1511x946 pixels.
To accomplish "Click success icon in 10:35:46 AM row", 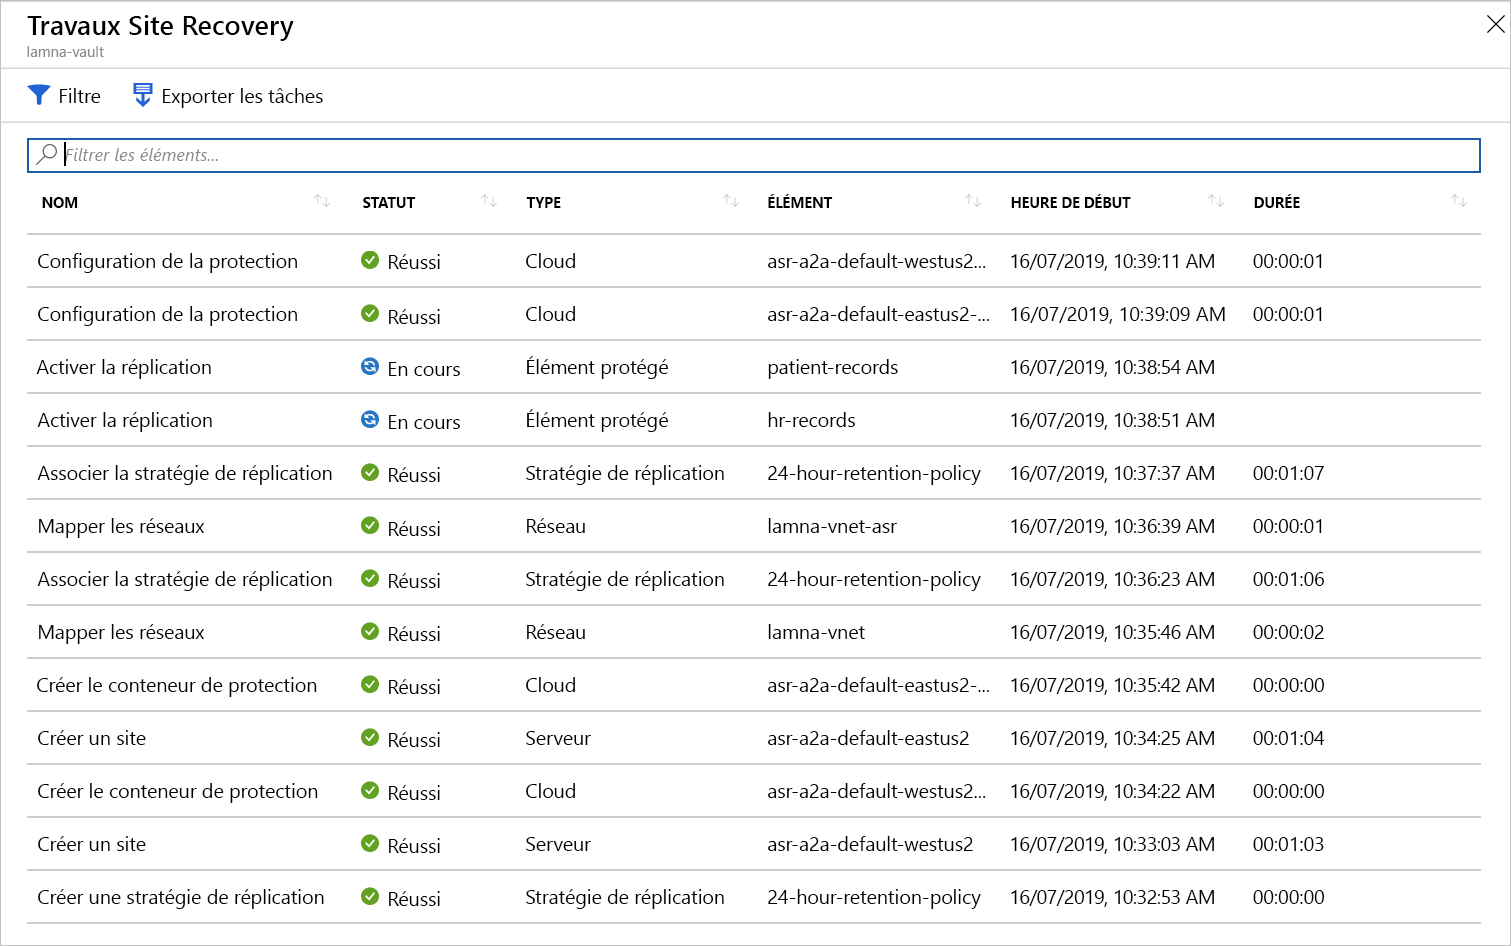I will point(370,631).
